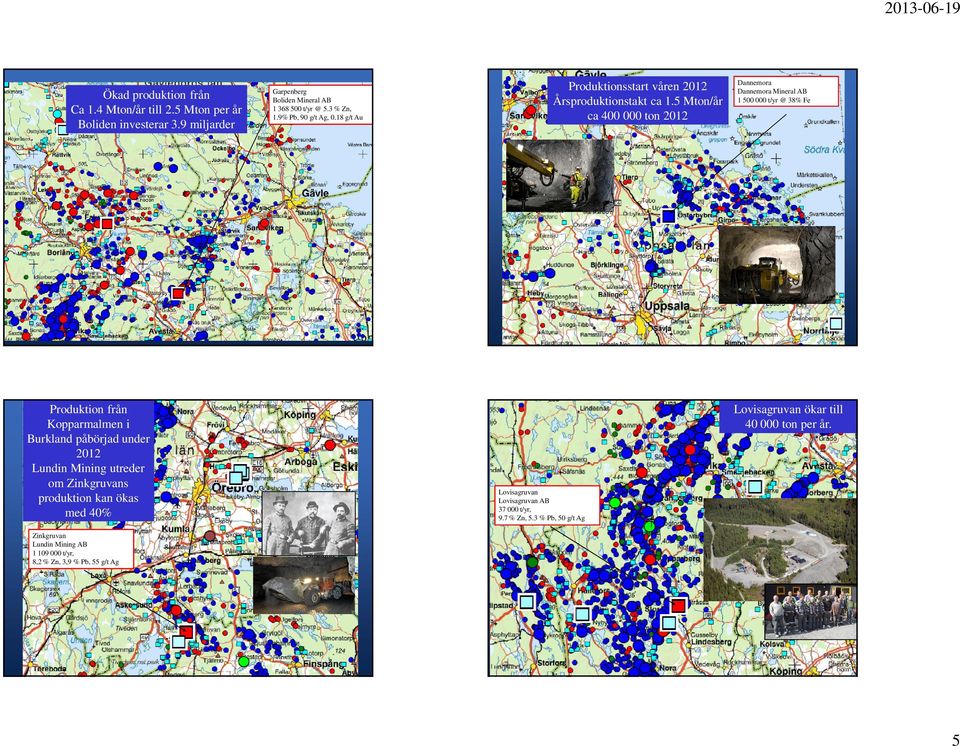This screenshot has width=960, height=746.
Task: Click the stacked light blue squares above Örebro
Action: coord(238,475)
